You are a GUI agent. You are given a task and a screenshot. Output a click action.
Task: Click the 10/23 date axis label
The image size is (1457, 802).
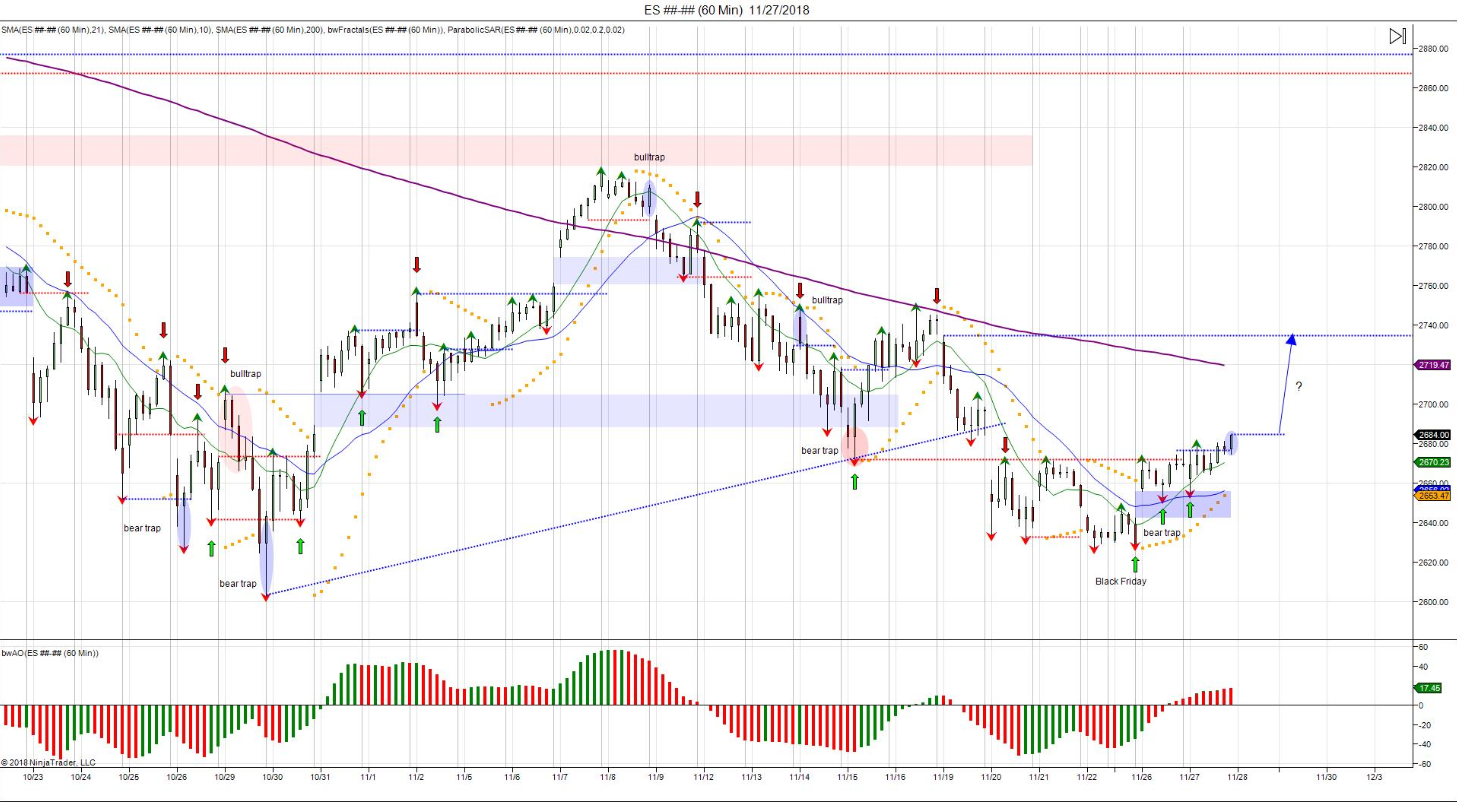33,776
